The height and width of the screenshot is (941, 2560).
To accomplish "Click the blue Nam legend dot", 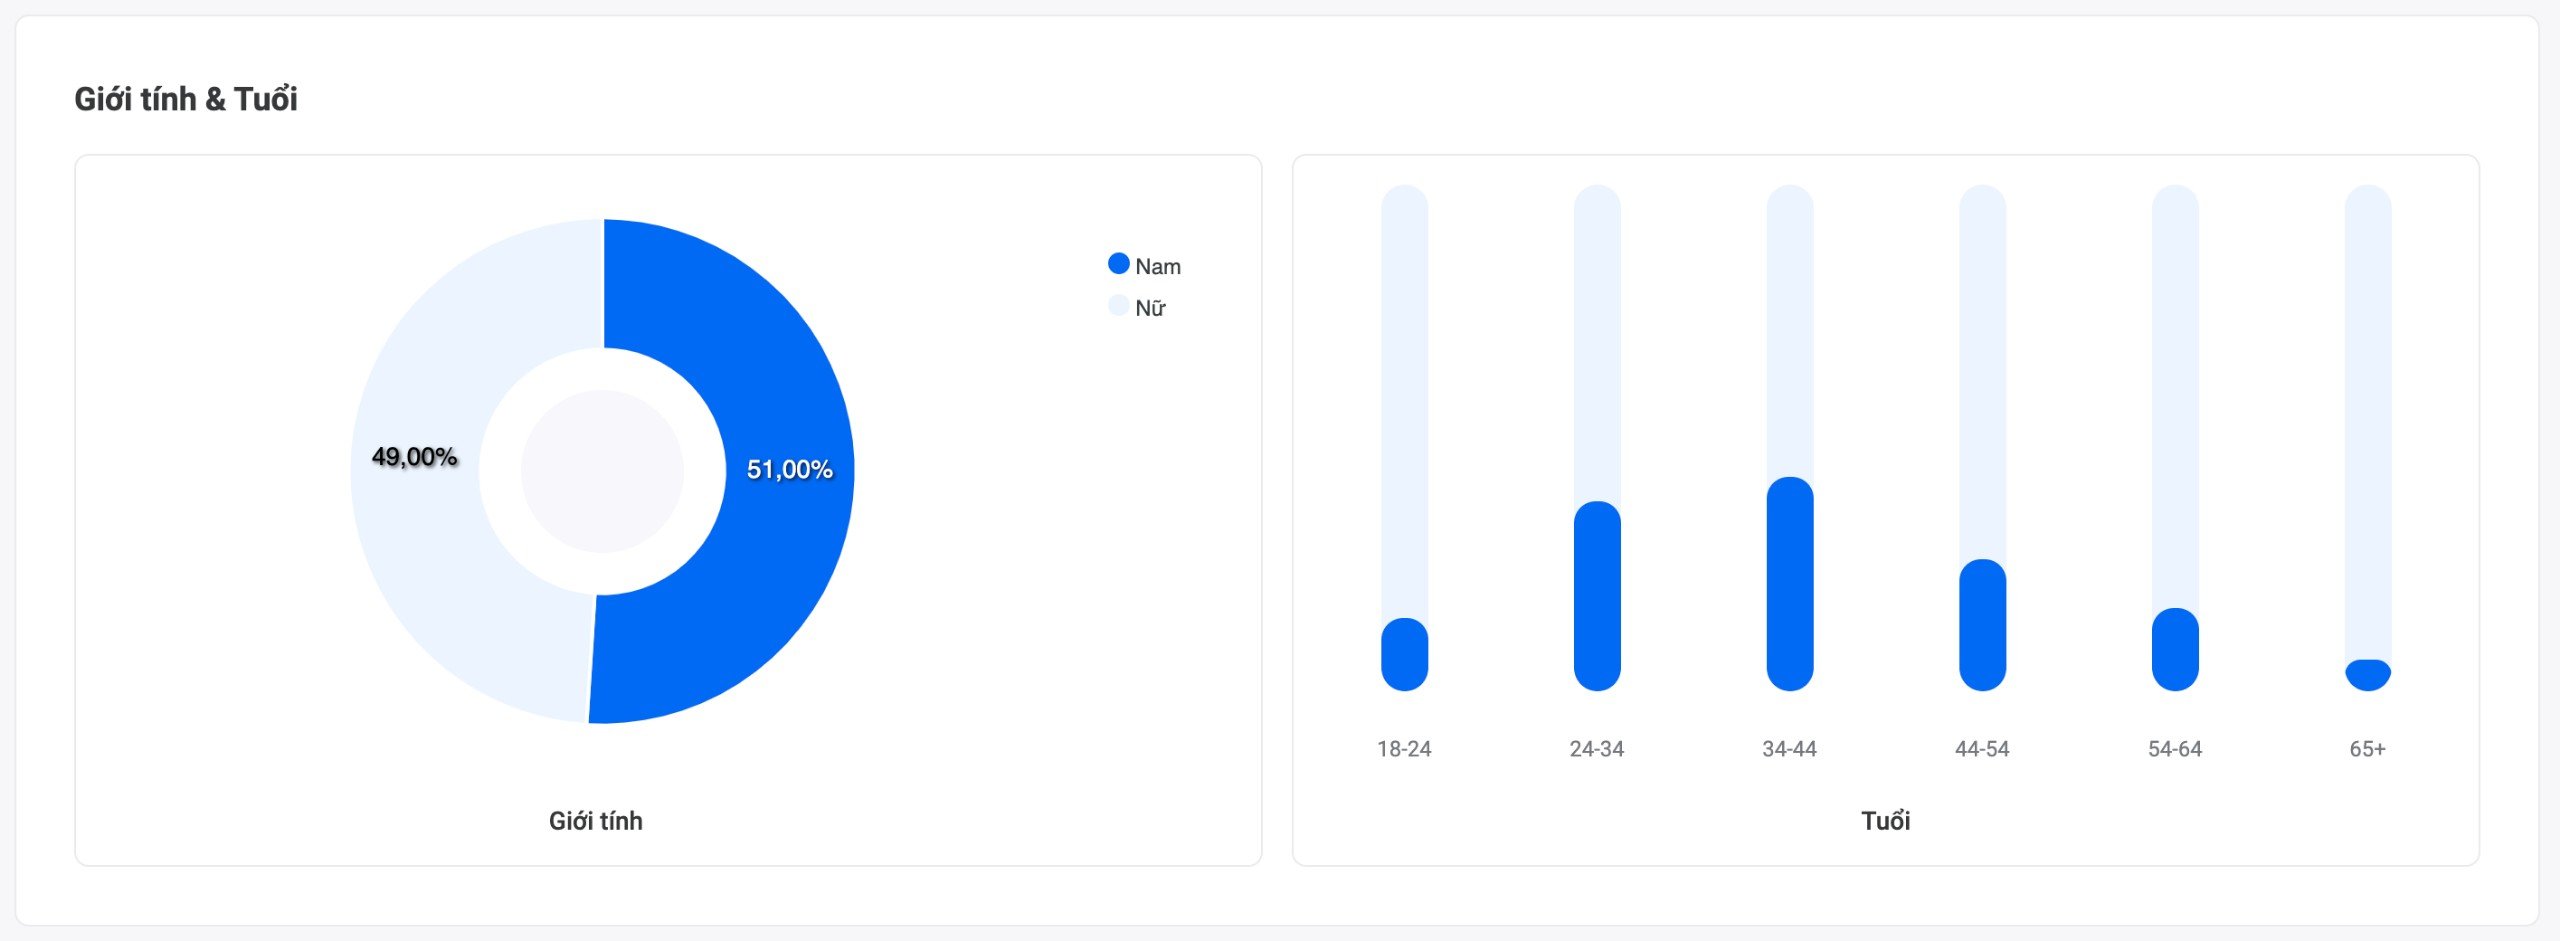I will coord(1118,264).
